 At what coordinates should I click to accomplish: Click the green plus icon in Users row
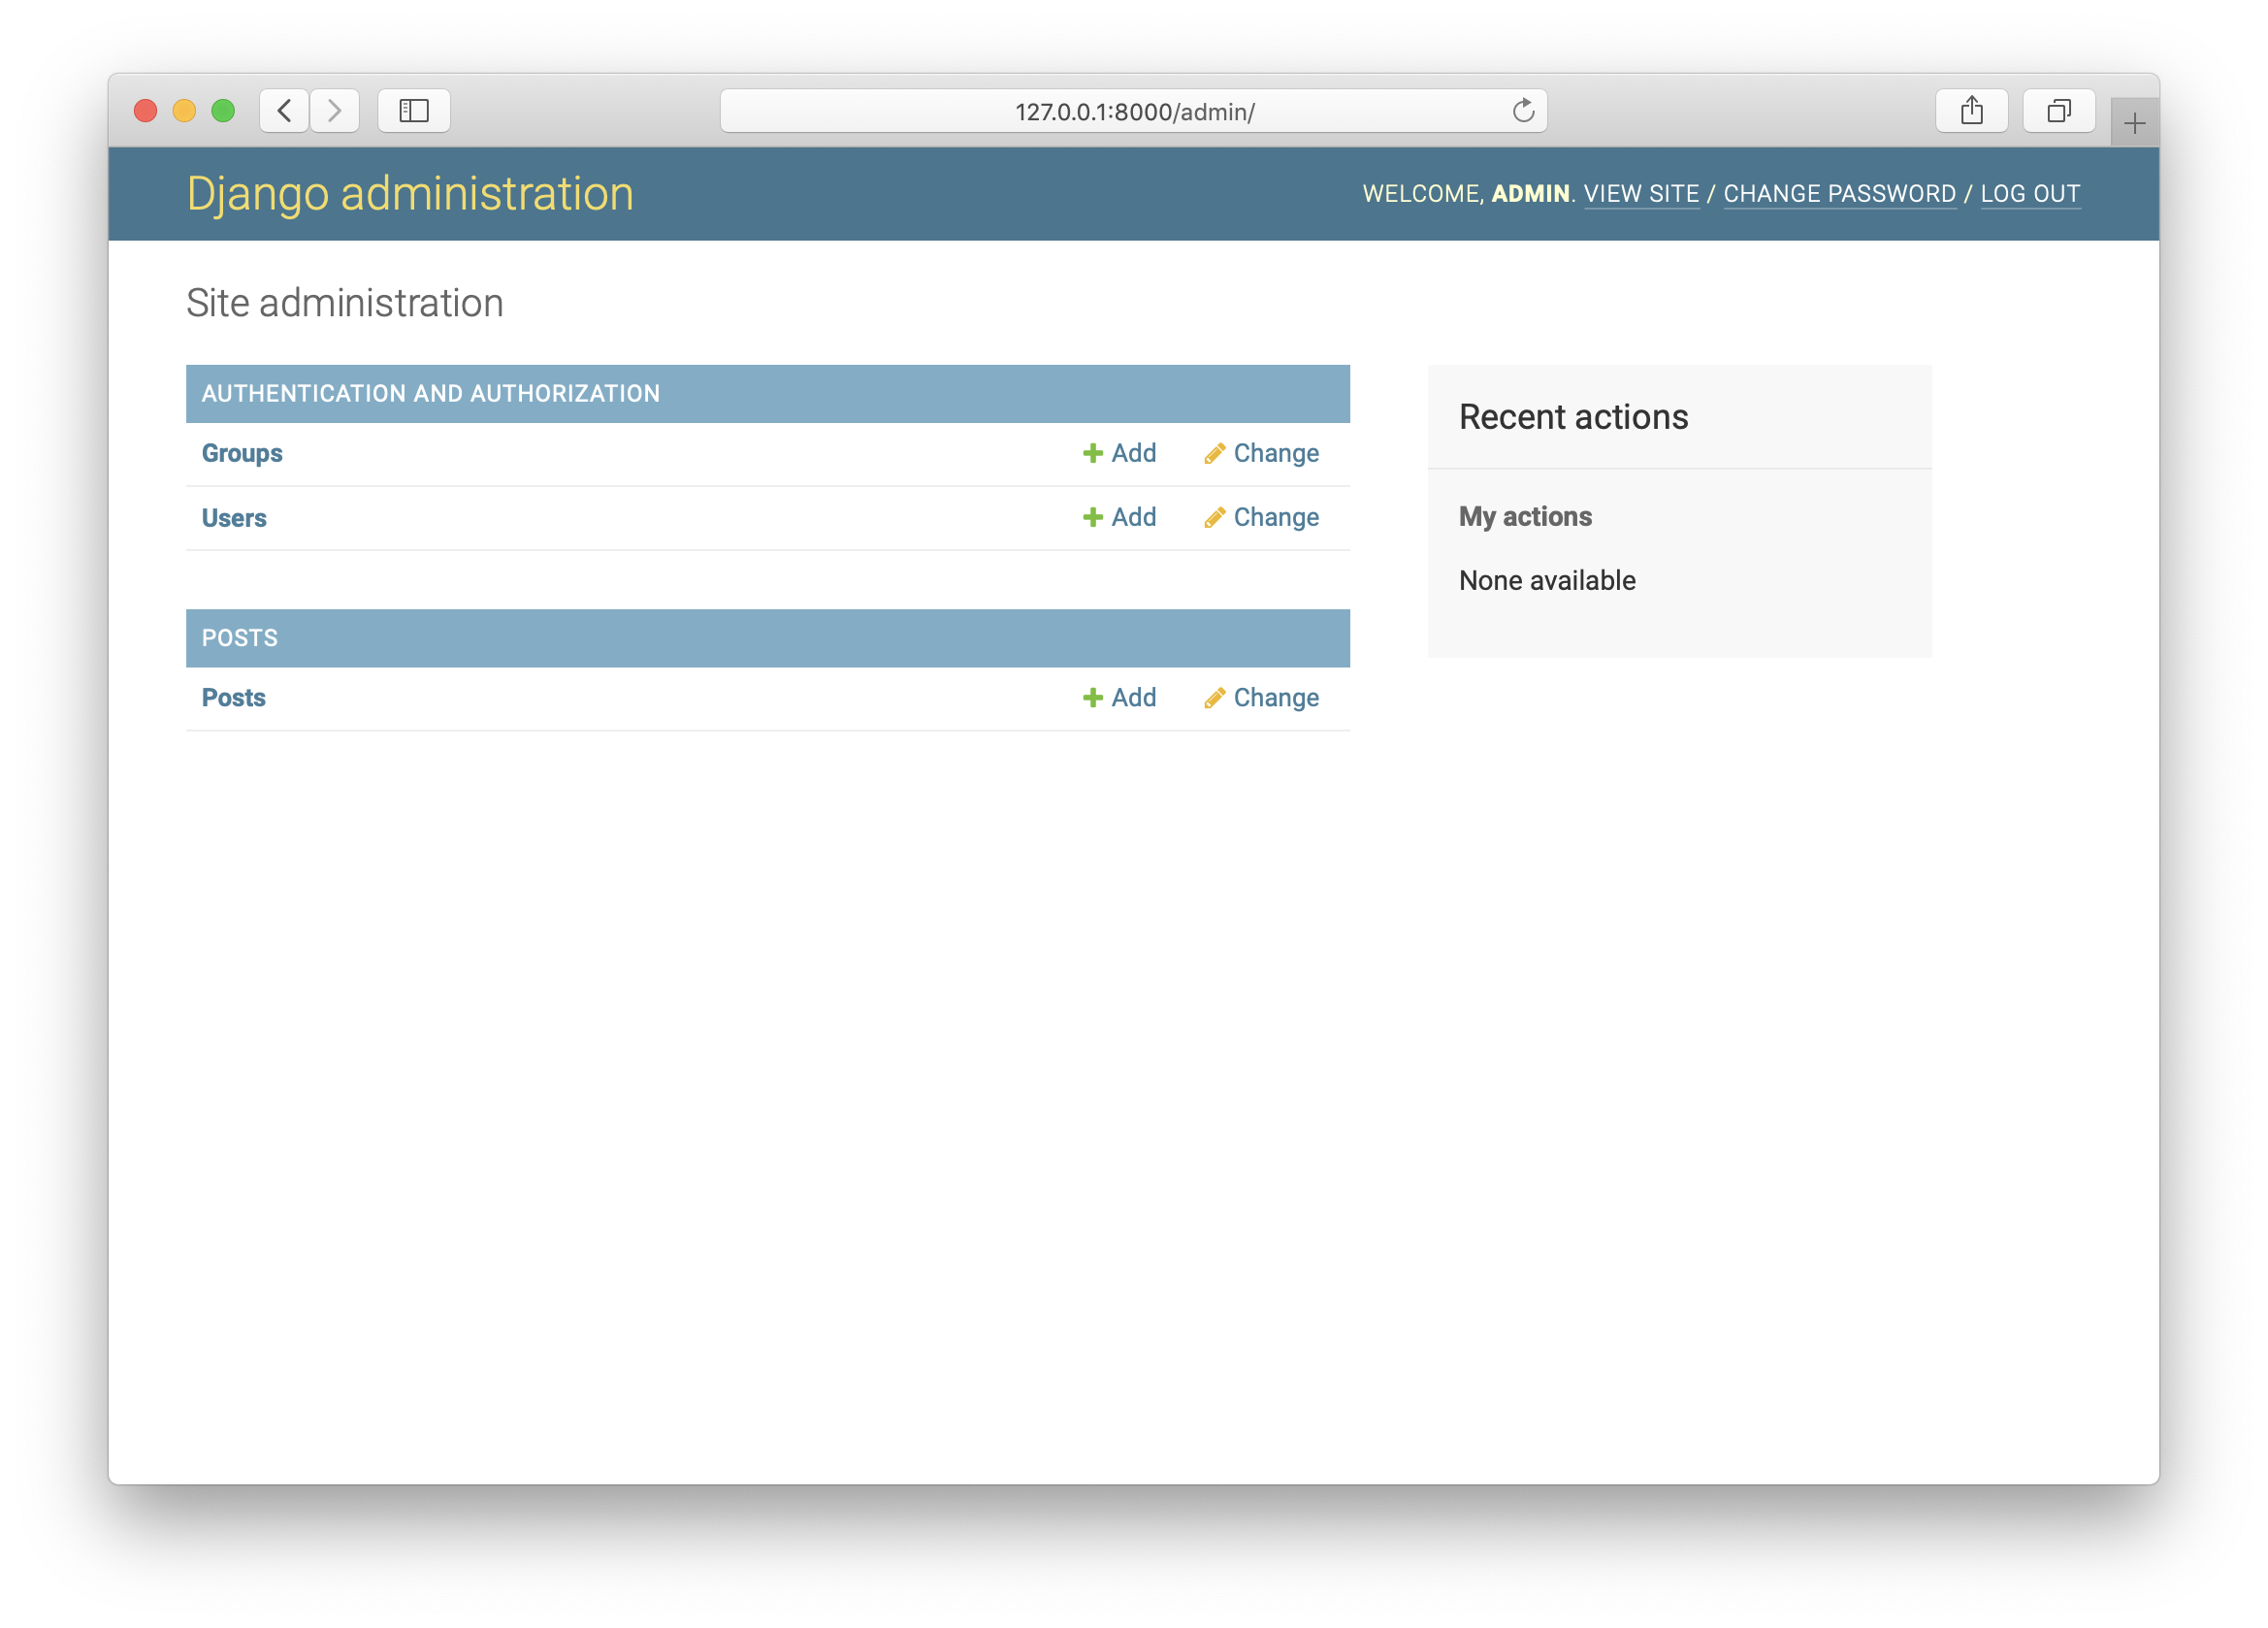coord(1092,517)
